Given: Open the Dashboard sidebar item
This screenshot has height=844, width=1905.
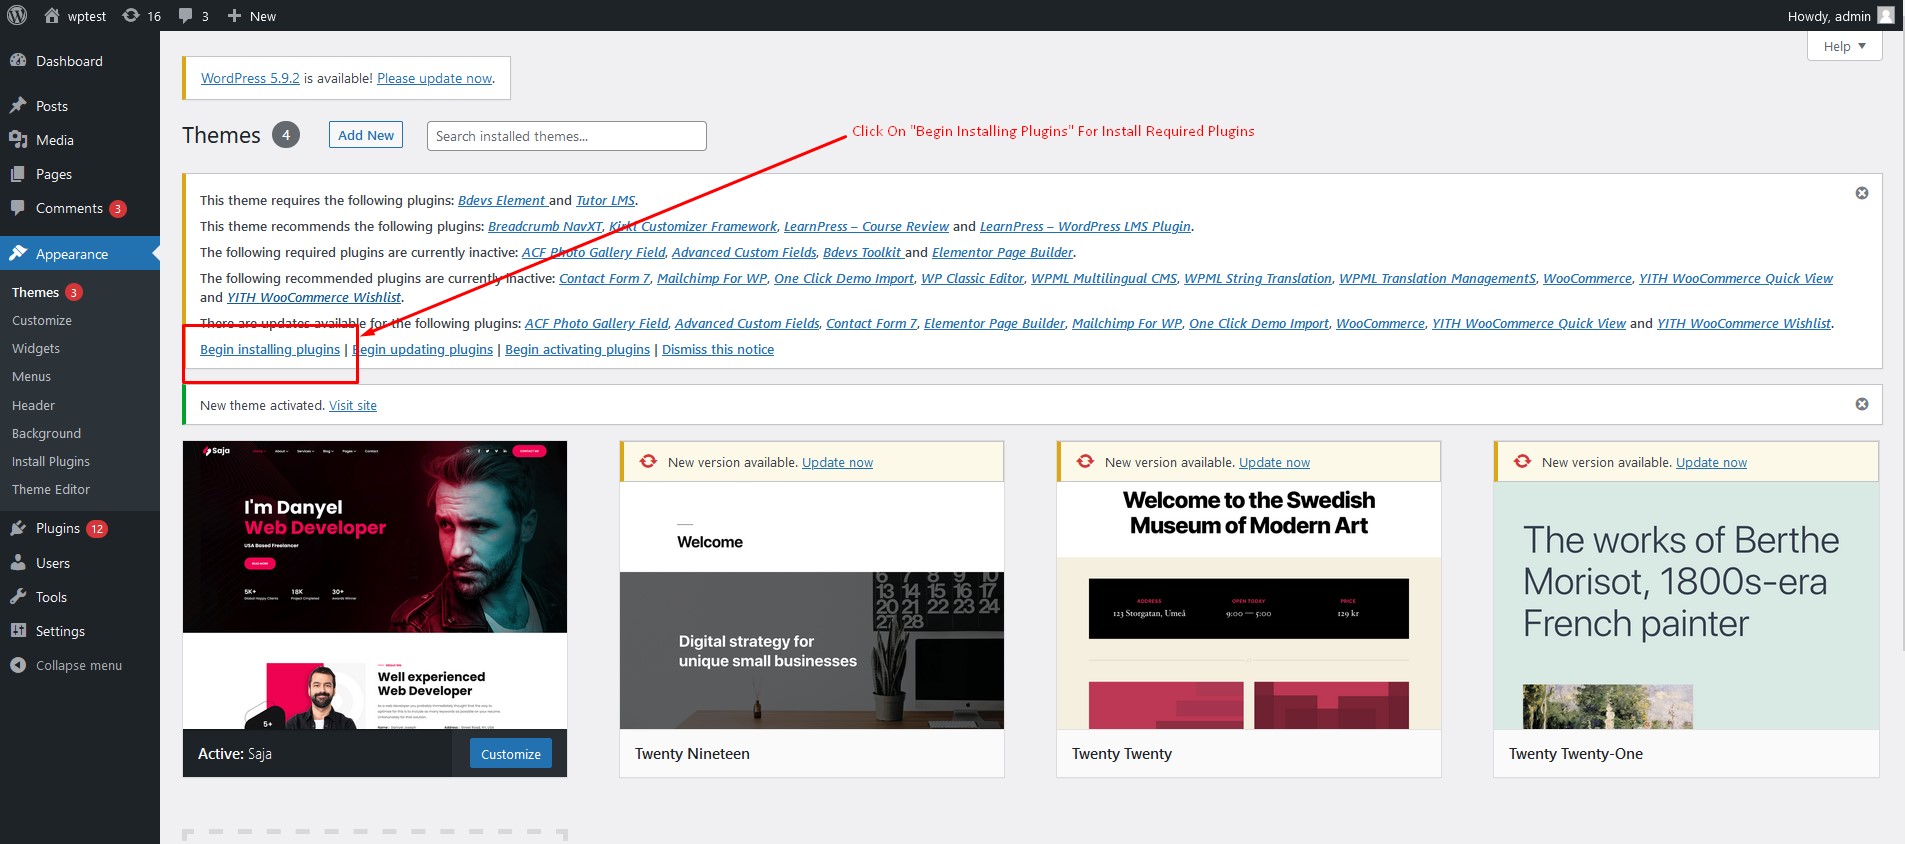Looking at the screenshot, I should point(80,61).
